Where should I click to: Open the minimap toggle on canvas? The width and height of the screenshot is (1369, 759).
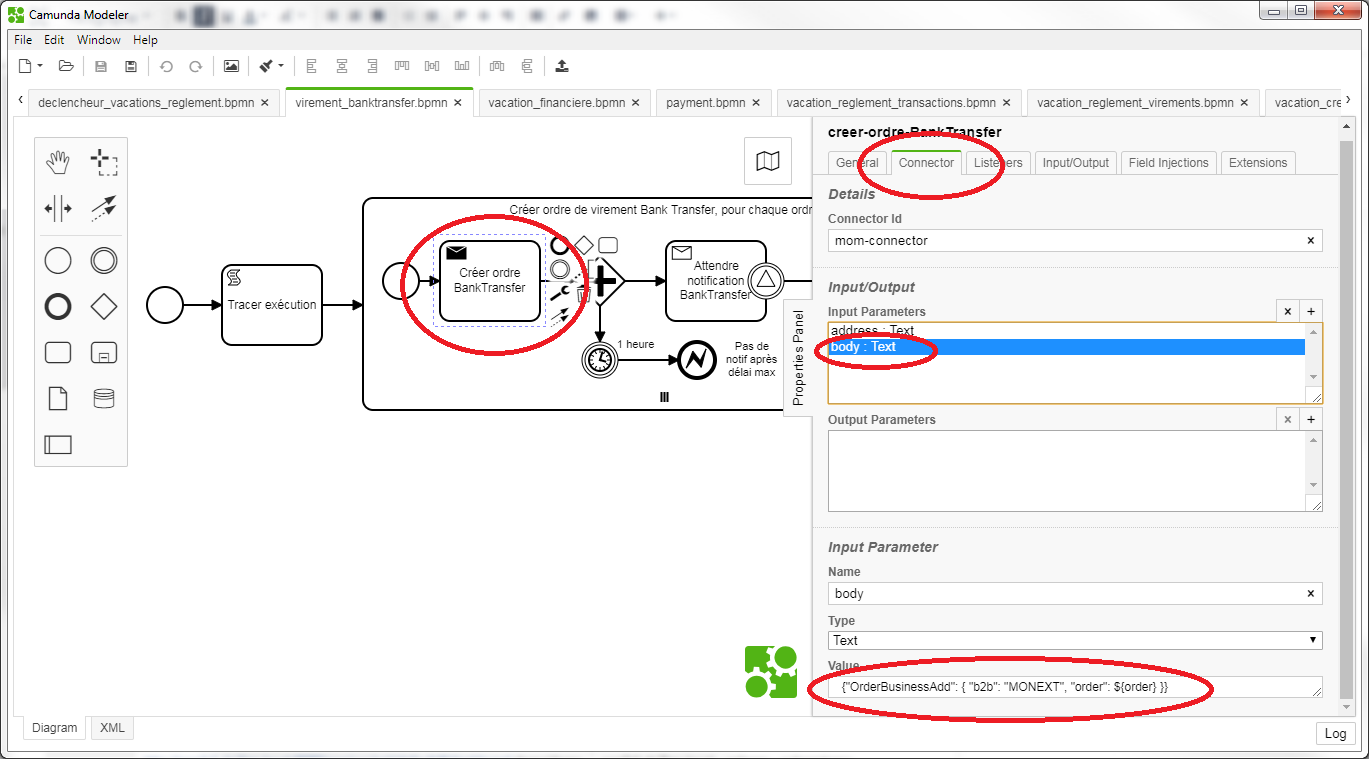pyautogui.click(x=768, y=161)
